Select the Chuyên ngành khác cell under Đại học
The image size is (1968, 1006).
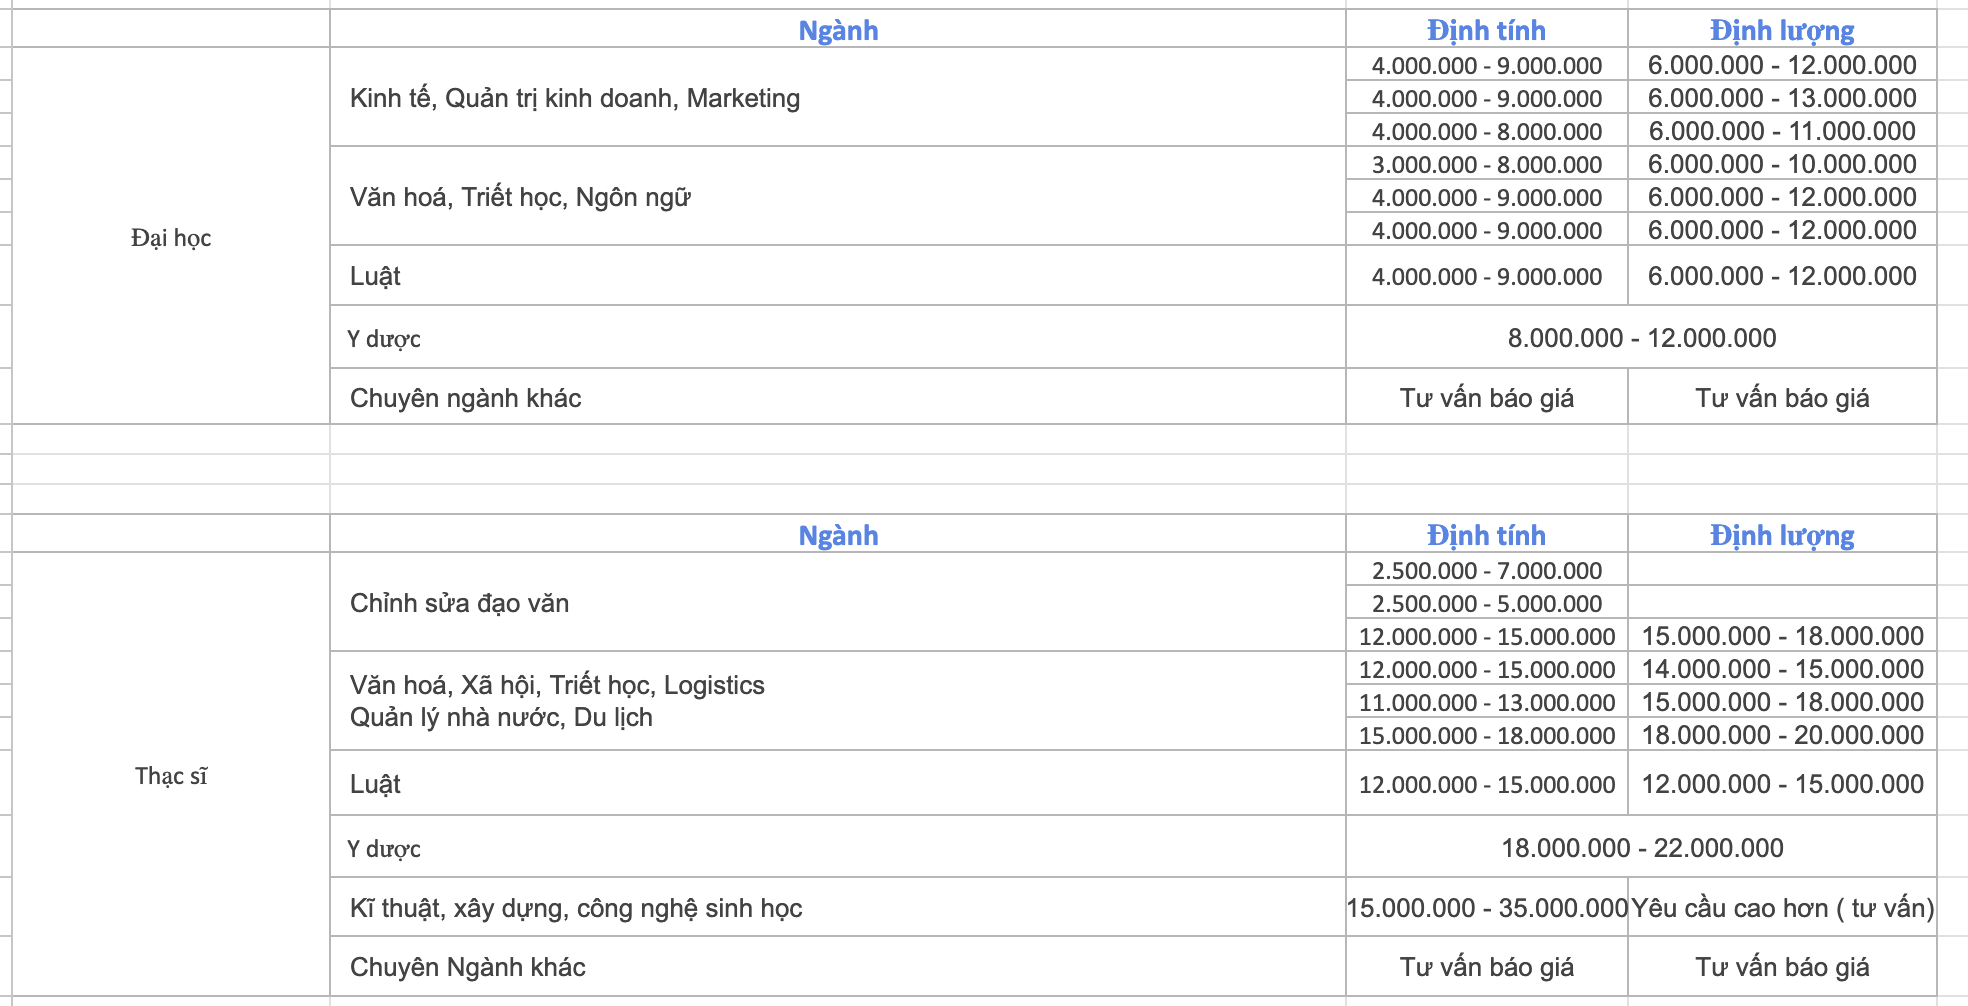[466, 398]
